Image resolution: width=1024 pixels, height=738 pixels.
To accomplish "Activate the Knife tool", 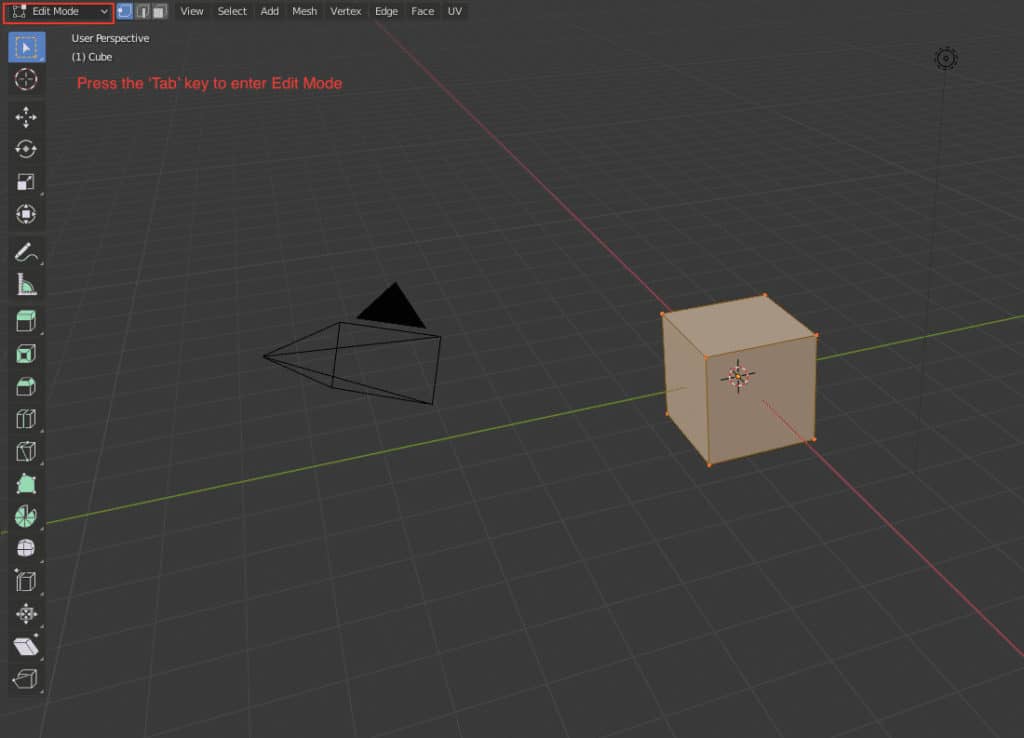I will tap(26, 451).
